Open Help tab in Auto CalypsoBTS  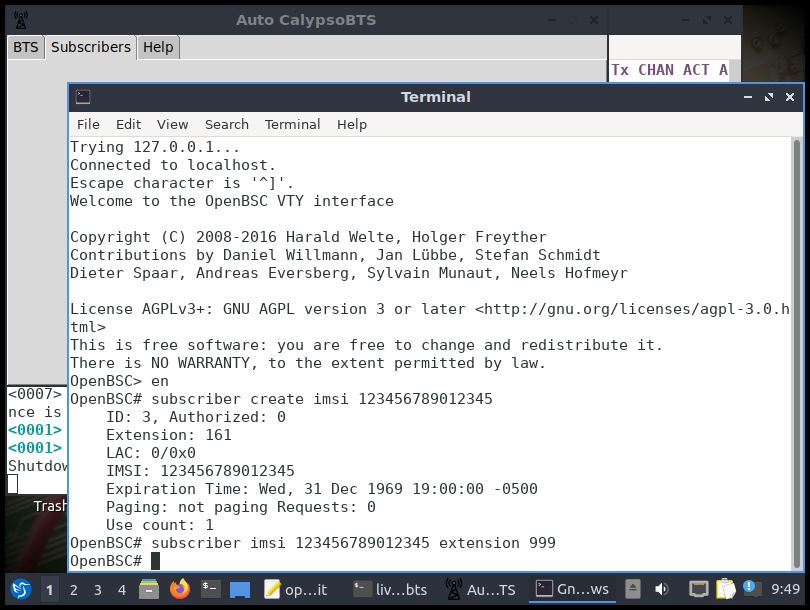tap(158, 48)
